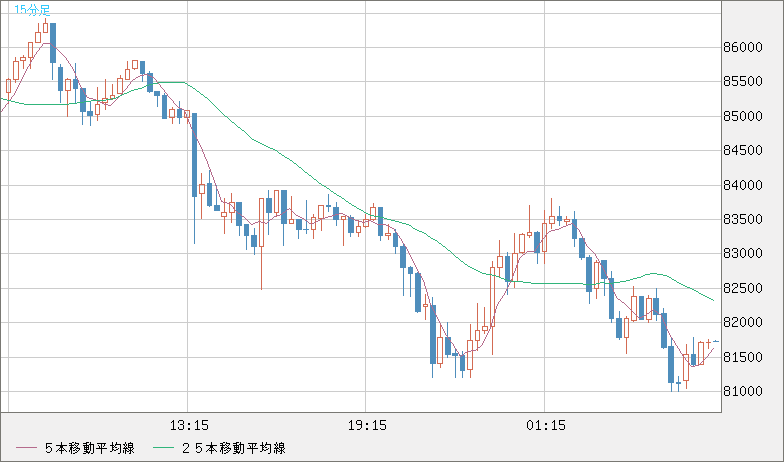The width and height of the screenshot is (784, 462).
Task: Click the 19:15 time axis label
Action: tap(367, 426)
